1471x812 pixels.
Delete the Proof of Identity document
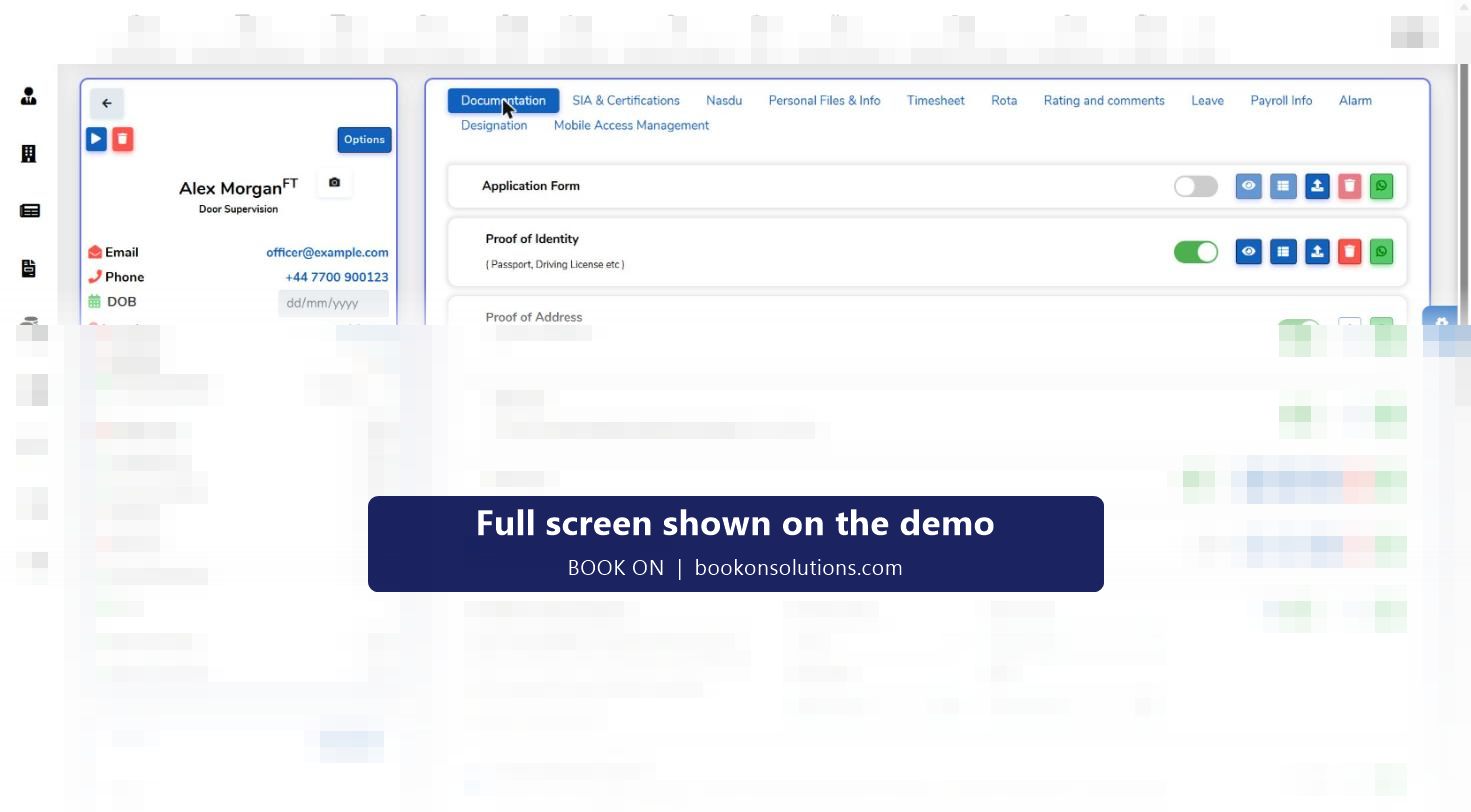click(x=1350, y=252)
